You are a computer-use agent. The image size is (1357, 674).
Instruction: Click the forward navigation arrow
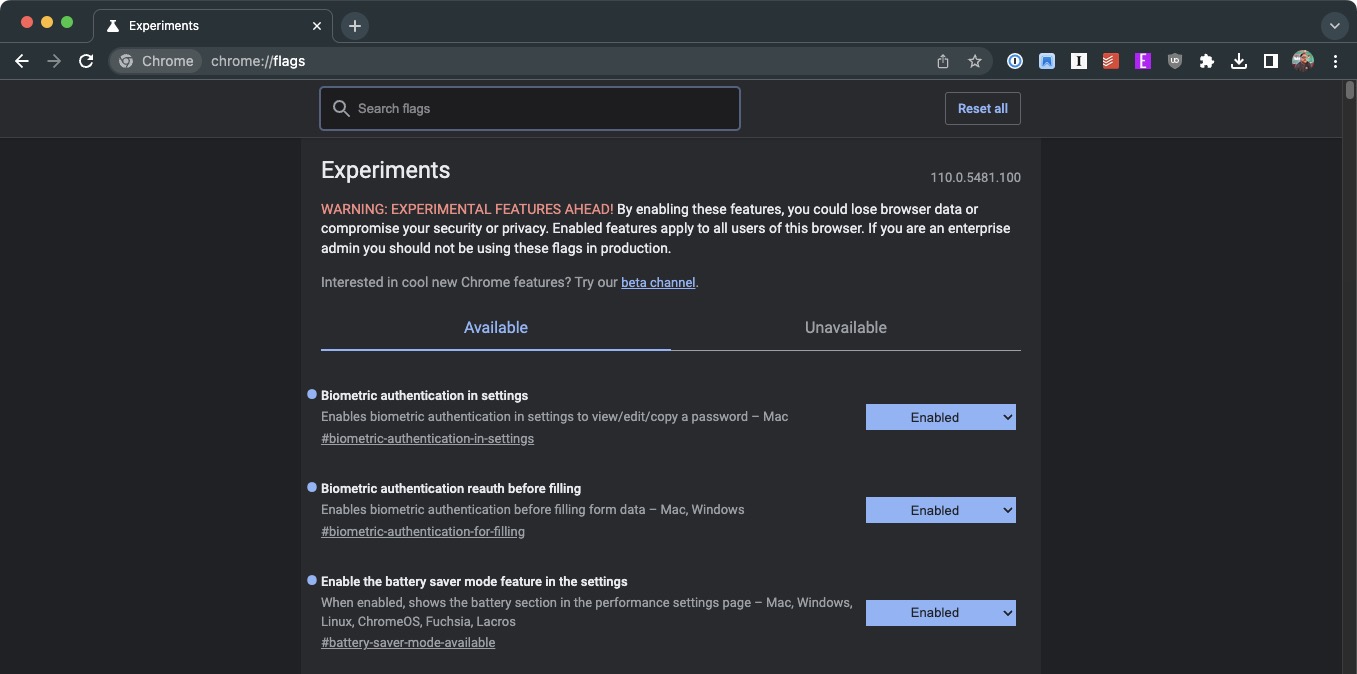pyautogui.click(x=54, y=61)
